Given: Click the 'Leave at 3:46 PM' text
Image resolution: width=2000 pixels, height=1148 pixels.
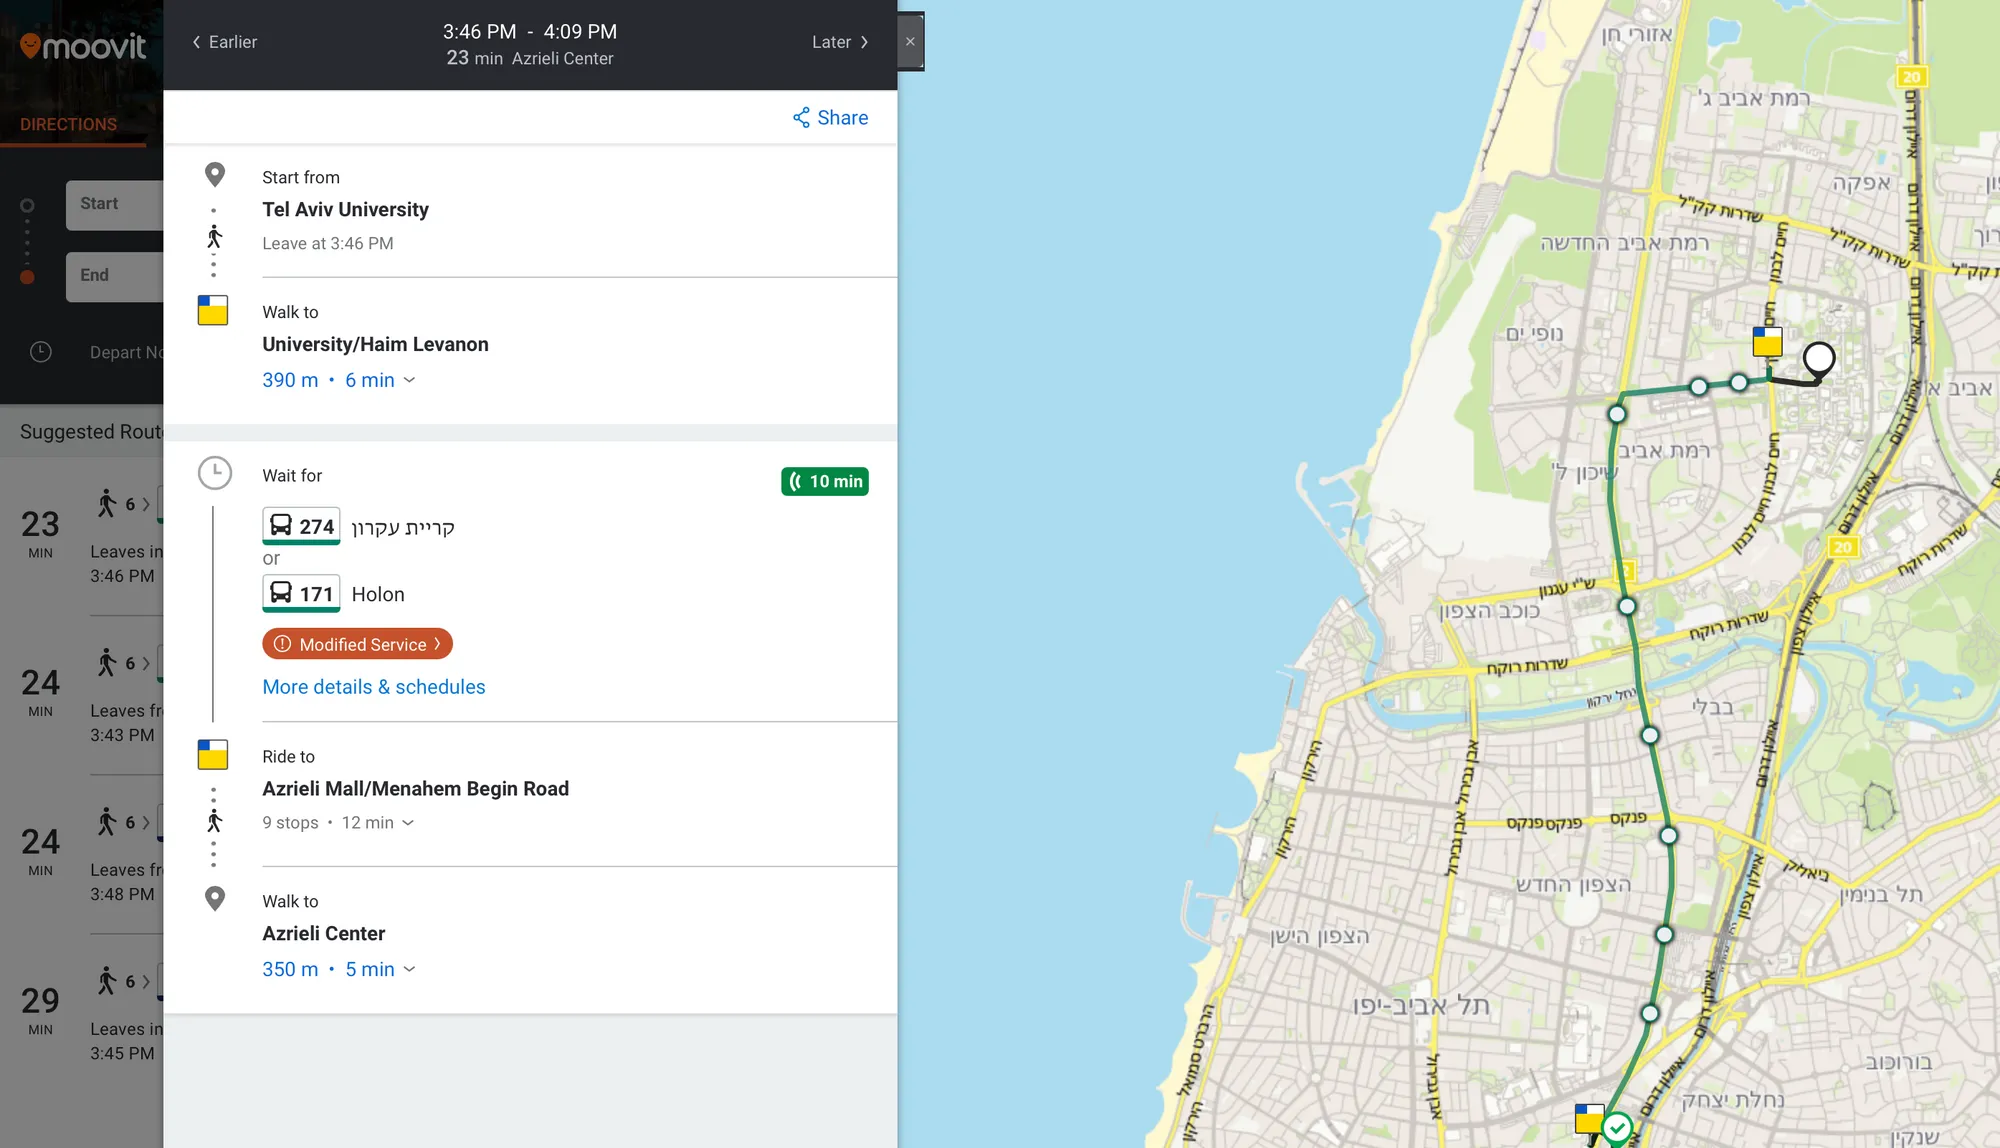Looking at the screenshot, I should 328,243.
